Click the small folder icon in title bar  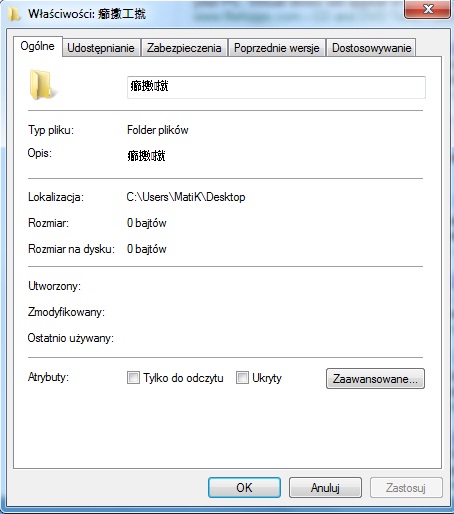point(14,14)
